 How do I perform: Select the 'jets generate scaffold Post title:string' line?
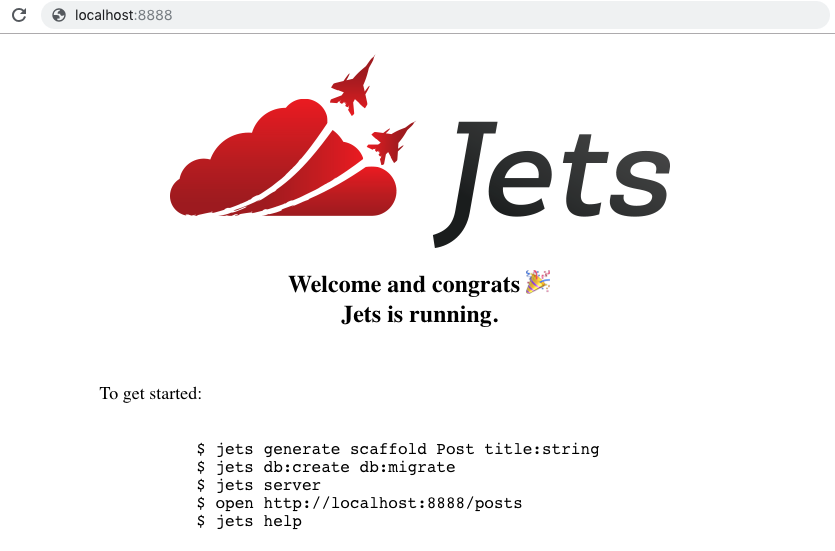(x=398, y=449)
